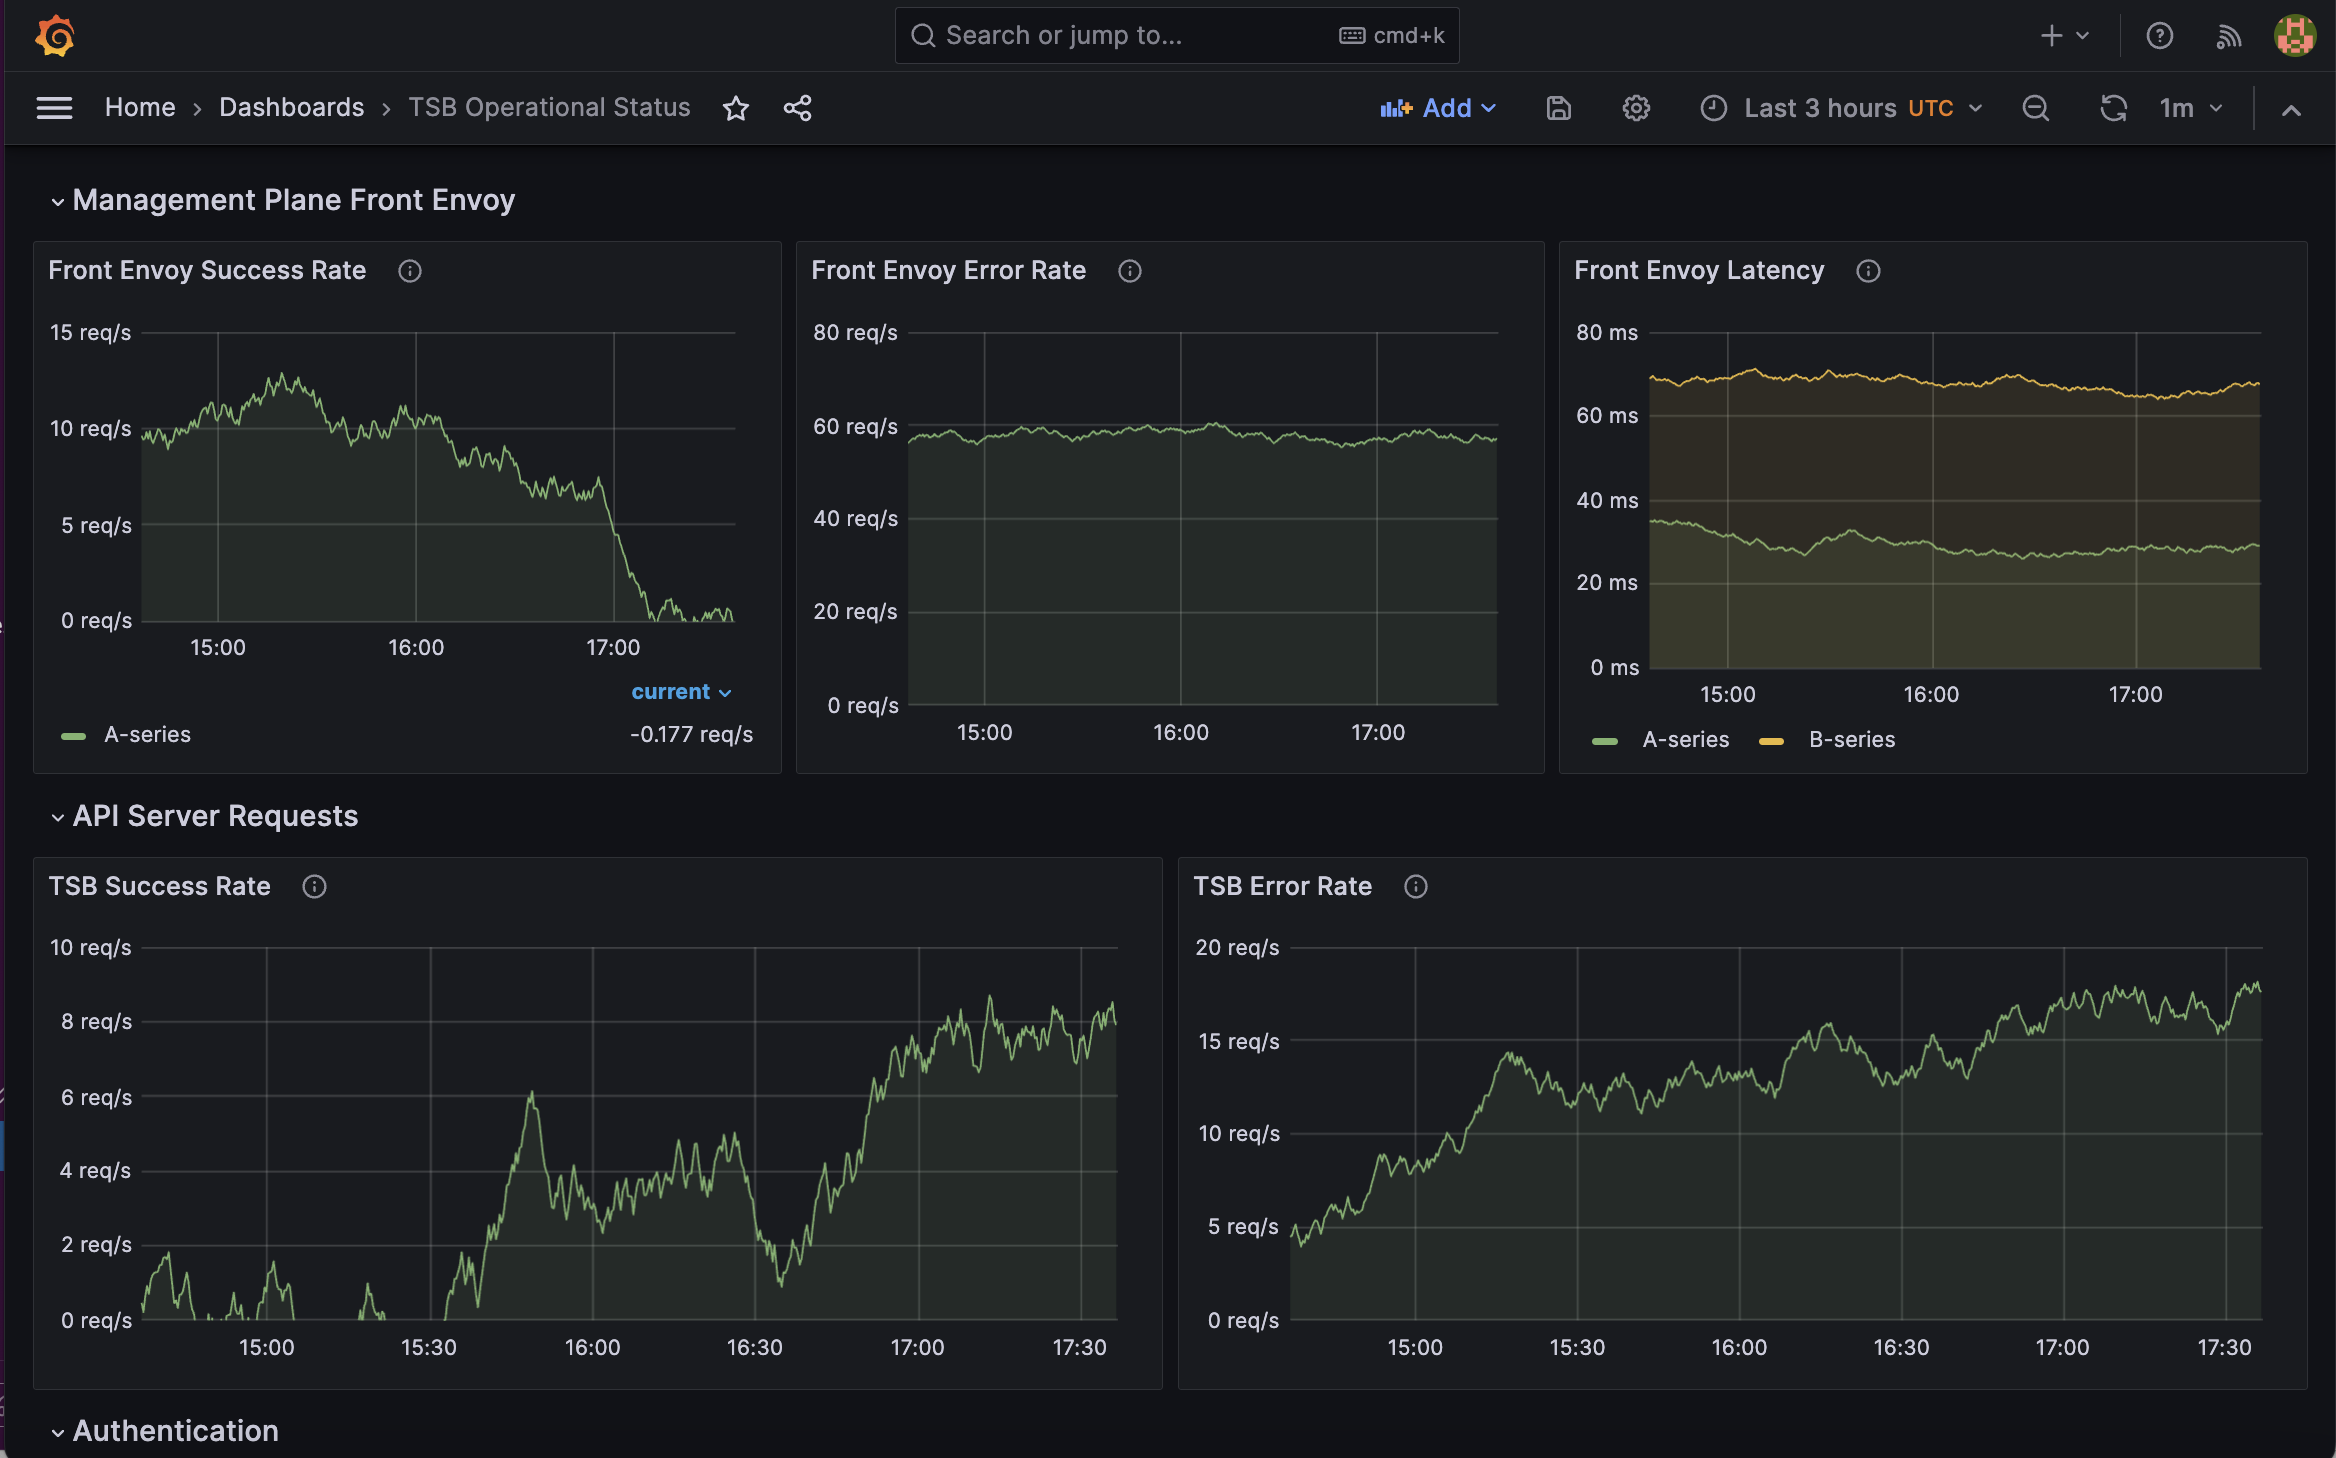Toggle A-series in Success Rate legend
The image size is (2336, 1458).
point(147,735)
